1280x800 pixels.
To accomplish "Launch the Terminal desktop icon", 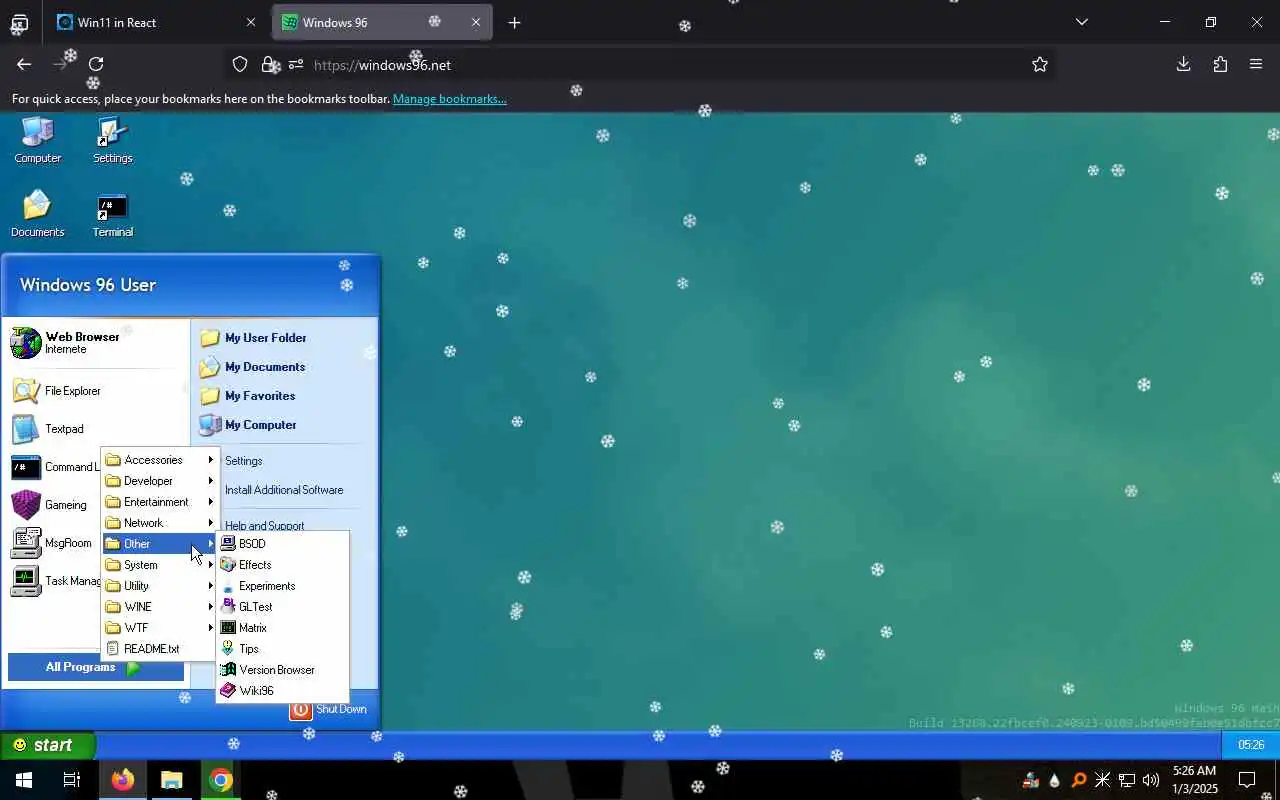I will [112, 214].
